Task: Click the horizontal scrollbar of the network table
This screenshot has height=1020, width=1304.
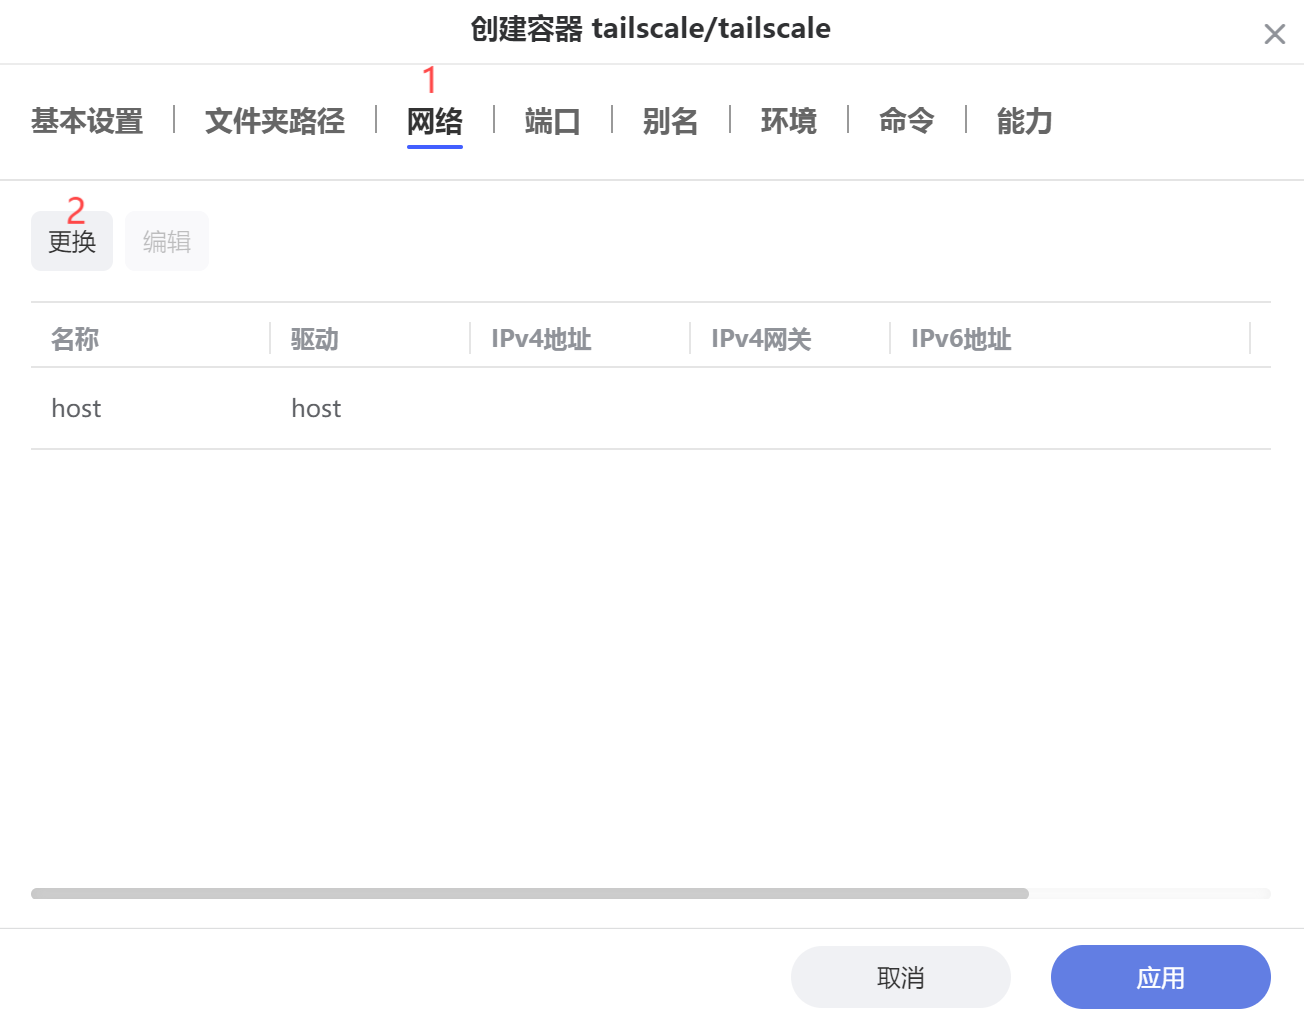Action: [x=530, y=893]
